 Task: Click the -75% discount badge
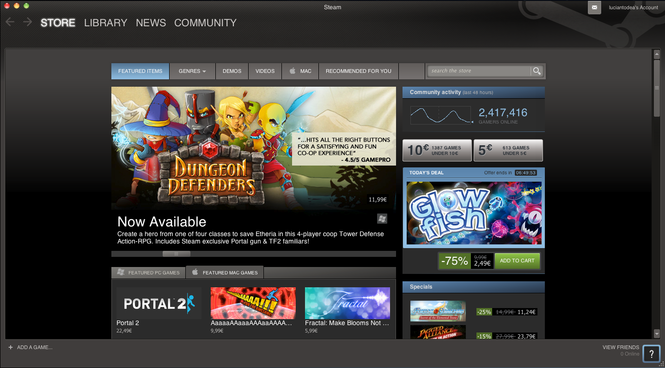pyautogui.click(x=454, y=261)
